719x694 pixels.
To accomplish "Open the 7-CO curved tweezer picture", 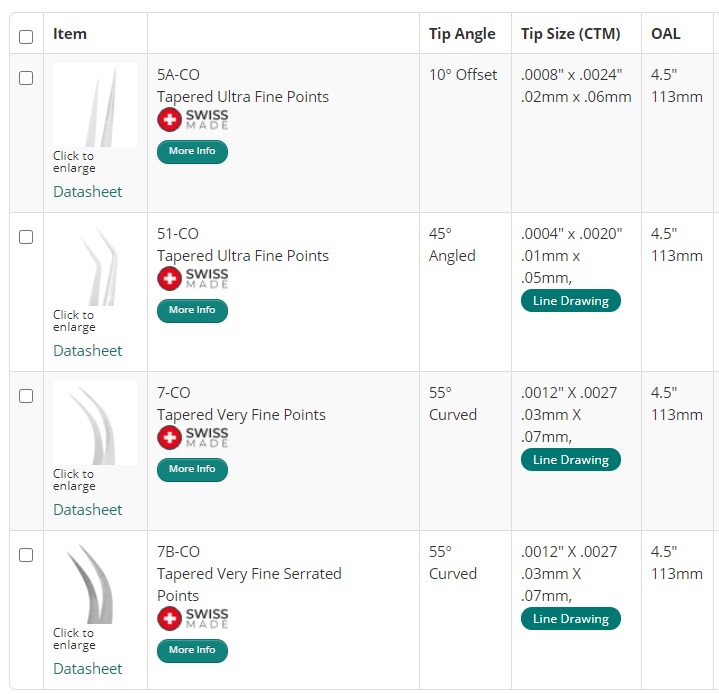I will pos(95,423).
